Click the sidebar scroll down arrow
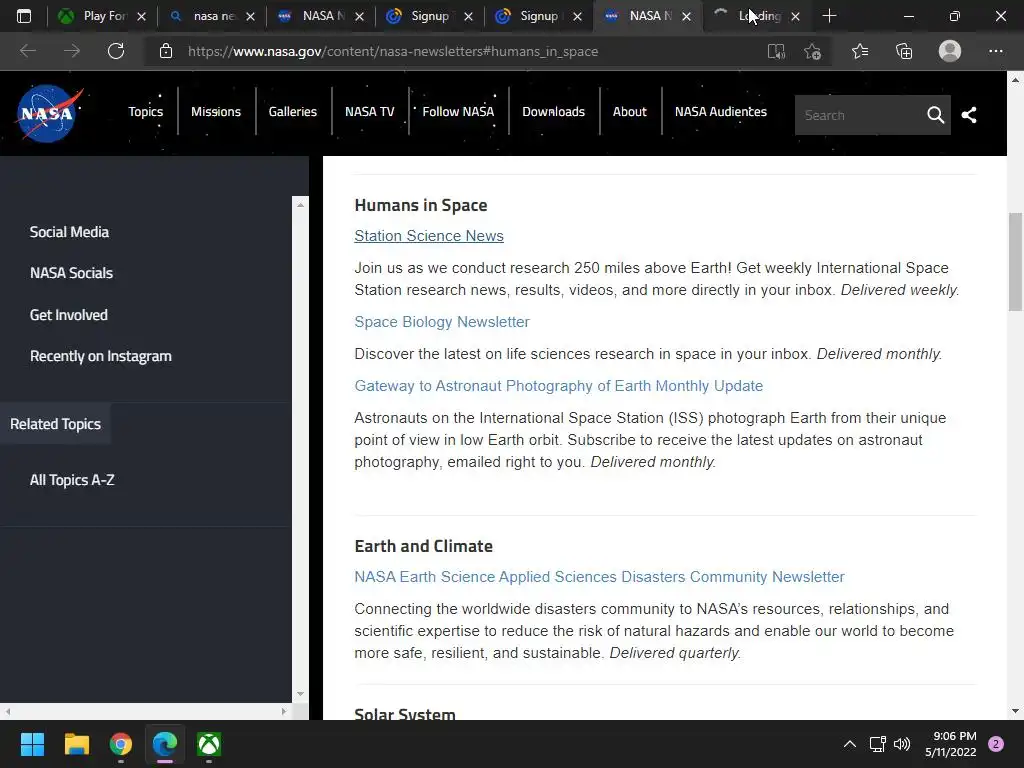This screenshot has height=768, width=1024. point(300,694)
